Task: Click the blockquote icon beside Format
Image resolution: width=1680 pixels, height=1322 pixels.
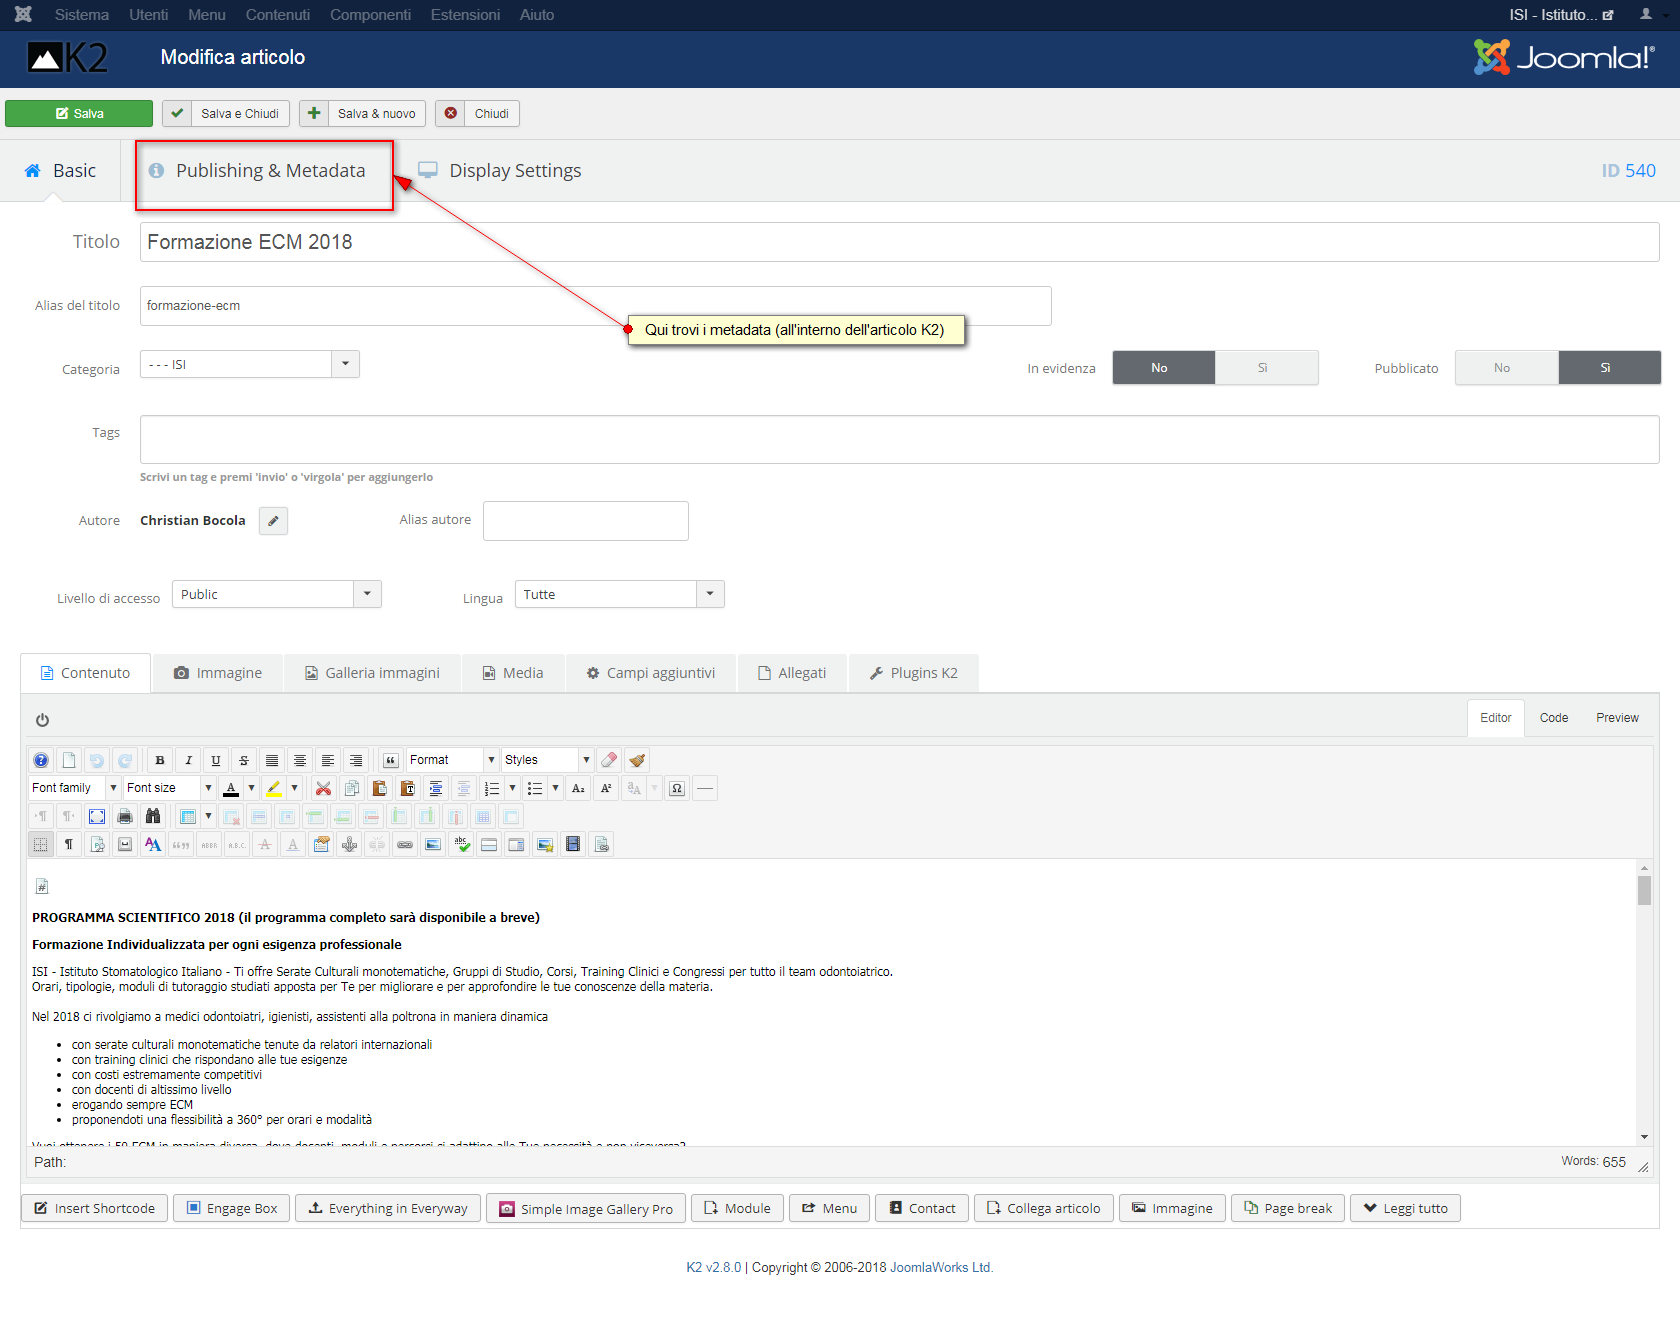Action: coord(391,760)
